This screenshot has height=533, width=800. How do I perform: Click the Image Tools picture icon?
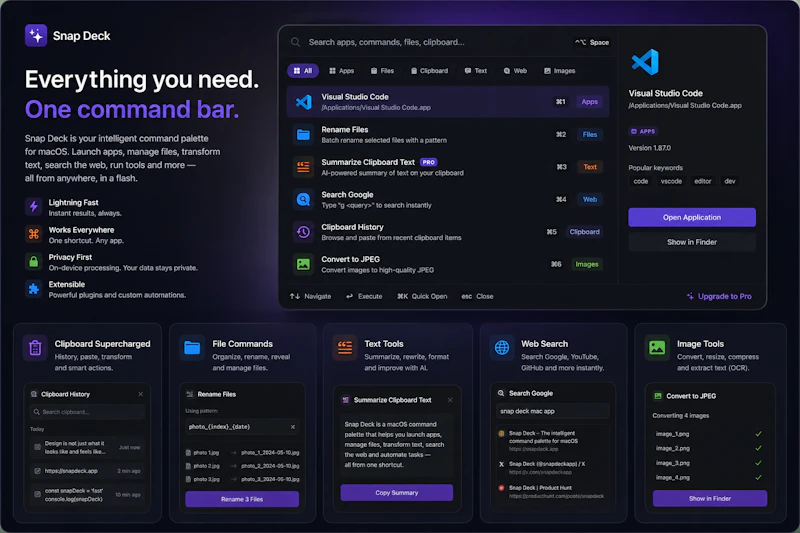coord(657,348)
